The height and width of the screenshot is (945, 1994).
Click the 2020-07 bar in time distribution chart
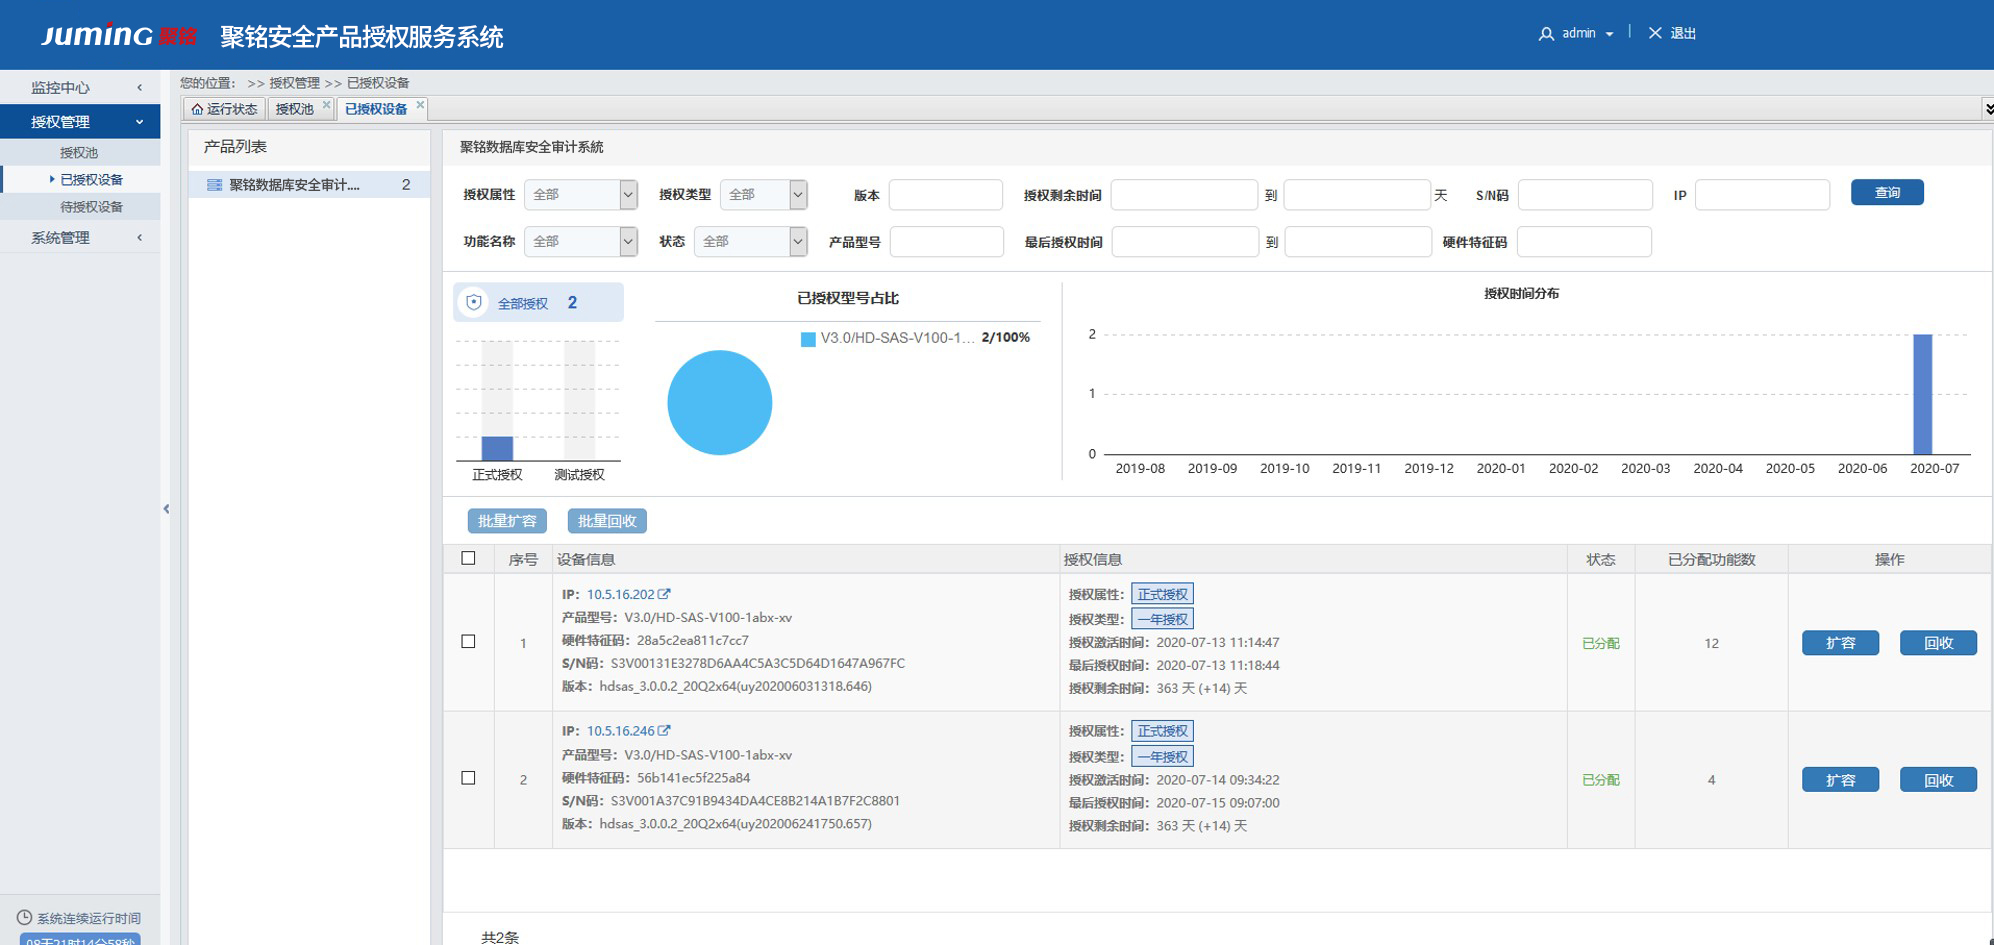[1922, 394]
